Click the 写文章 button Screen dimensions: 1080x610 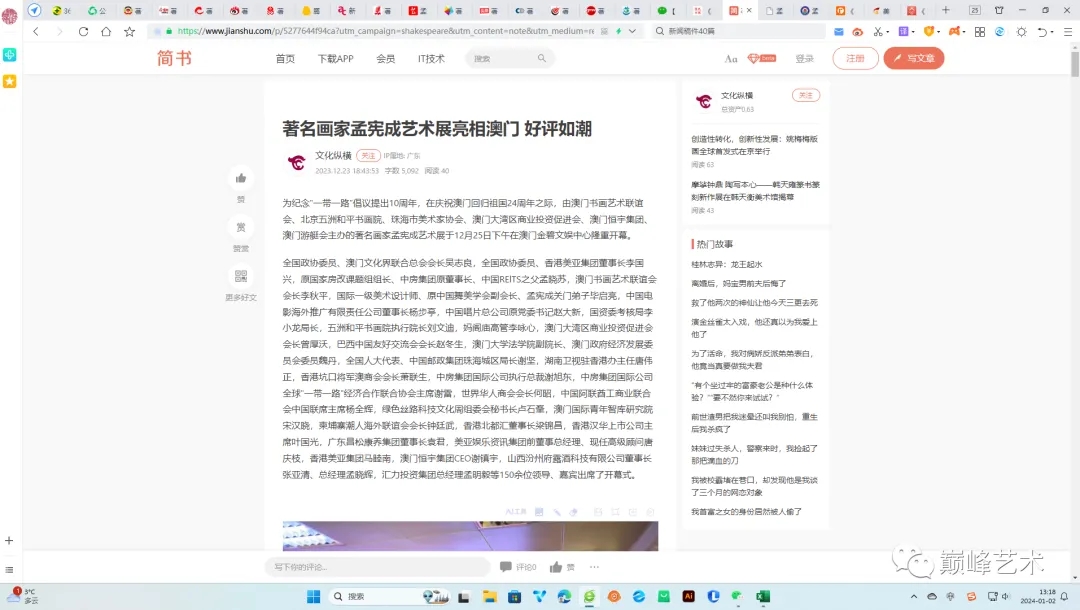pos(913,58)
